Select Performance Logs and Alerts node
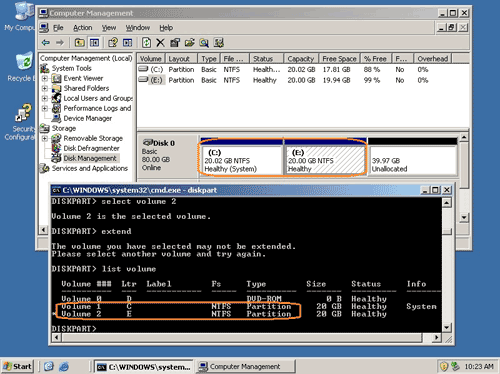Viewport: 500px width, 374px height. [97, 108]
